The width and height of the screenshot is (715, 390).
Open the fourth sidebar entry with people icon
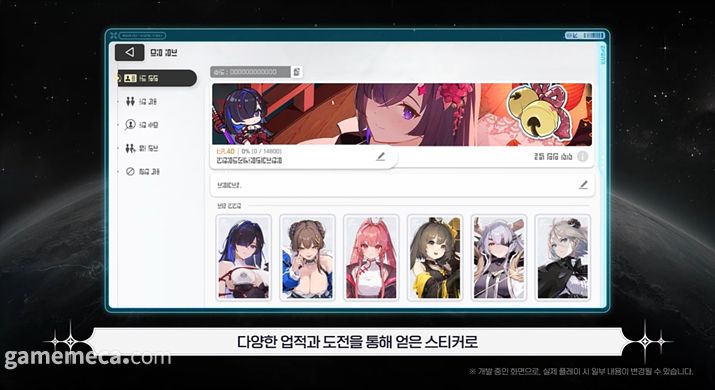pyautogui.click(x=142, y=148)
